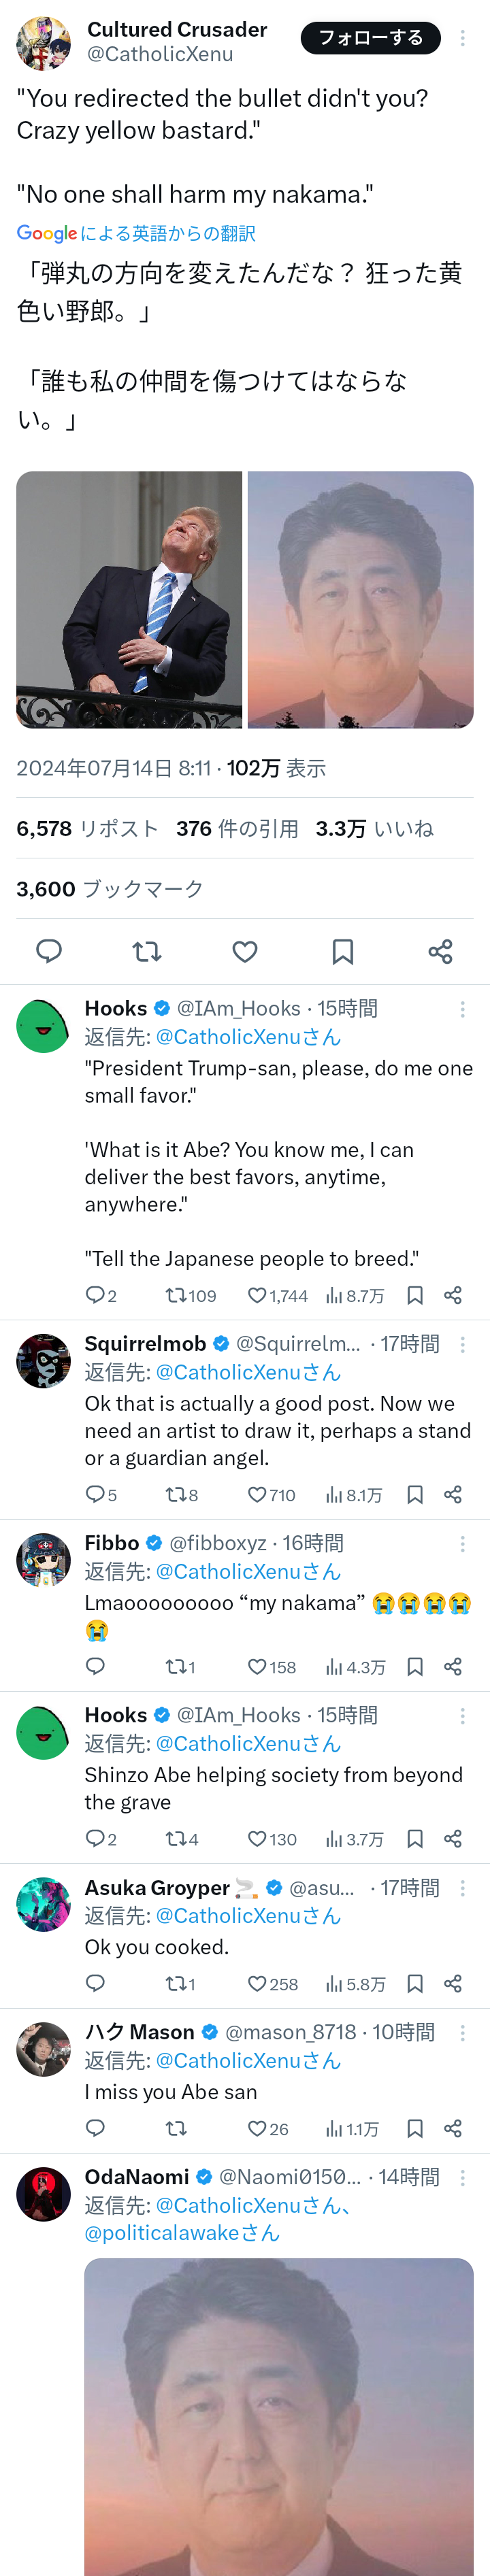Open the 376 quotes list
The image size is (490, 2576).
[237, 828]
